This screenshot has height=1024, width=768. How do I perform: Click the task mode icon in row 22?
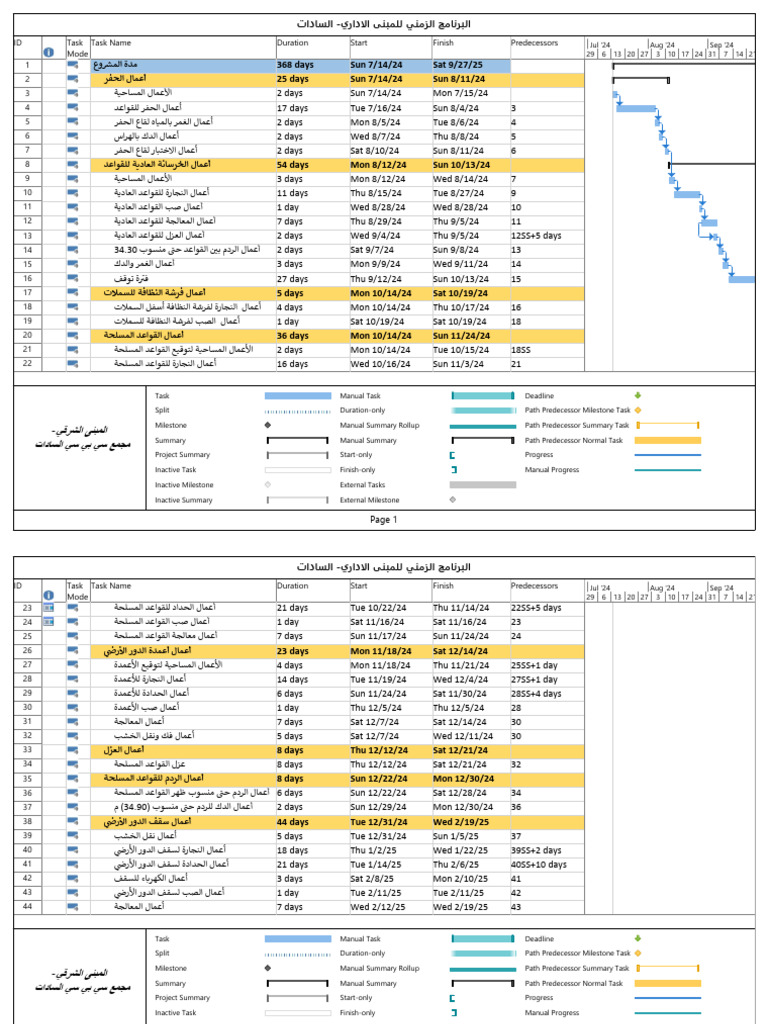72,364
